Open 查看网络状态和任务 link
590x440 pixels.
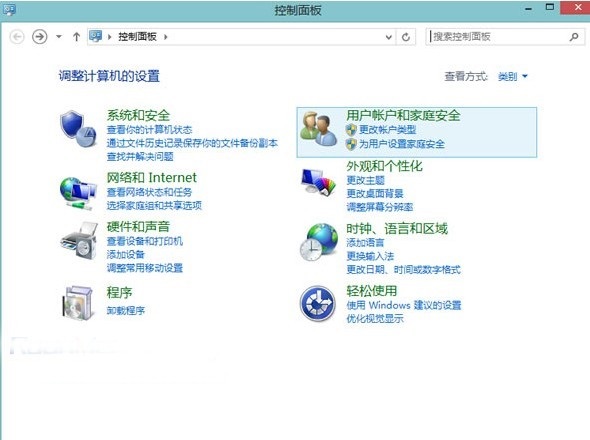coord(149,192)
